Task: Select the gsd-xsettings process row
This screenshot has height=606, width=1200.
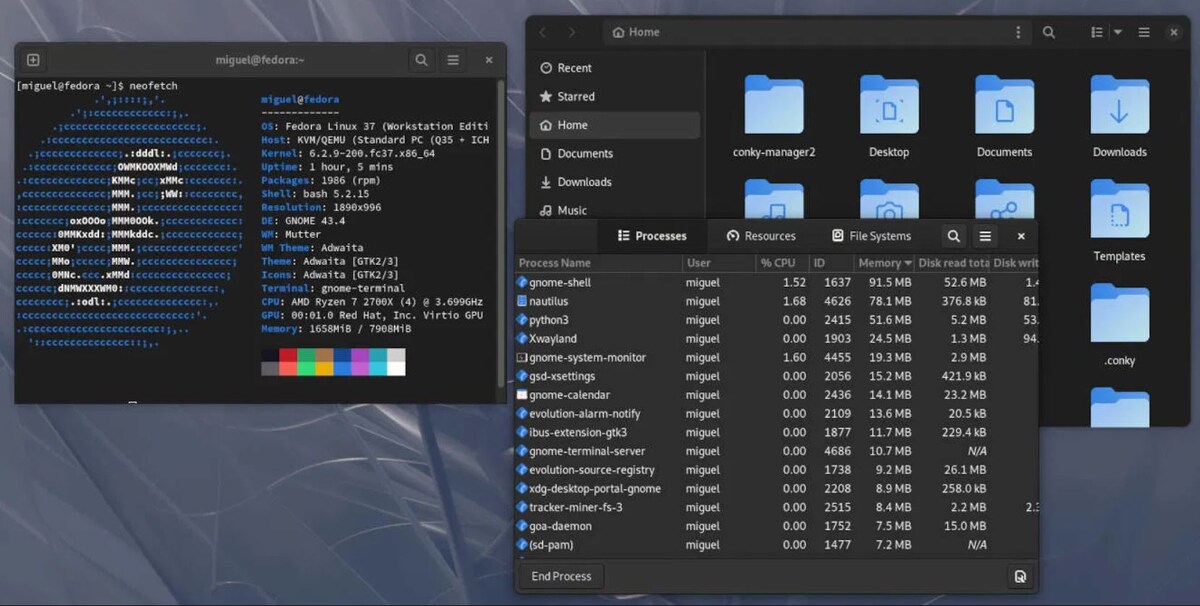Action: 777,376
